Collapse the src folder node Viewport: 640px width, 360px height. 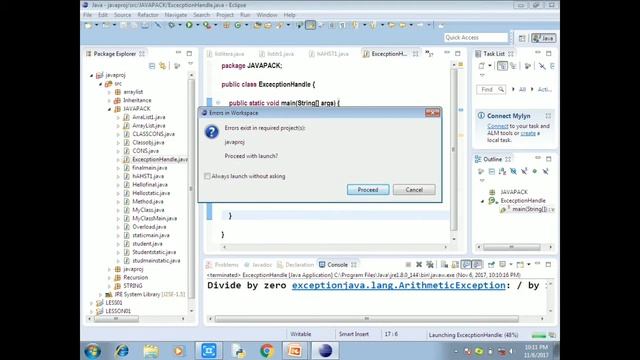100,84
